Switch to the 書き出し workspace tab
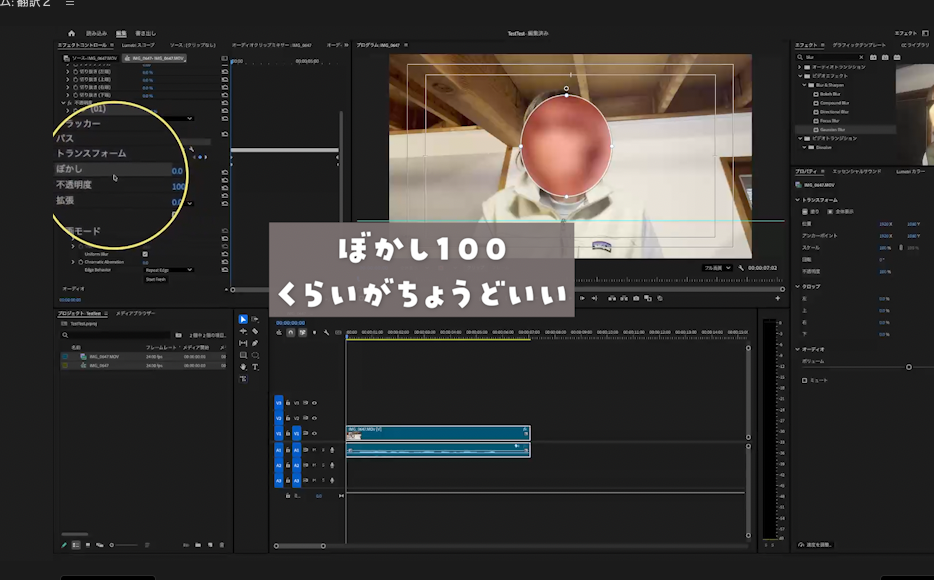Image resolution: width=934 pixels, height=580 pixels. [x=144, y=33]
